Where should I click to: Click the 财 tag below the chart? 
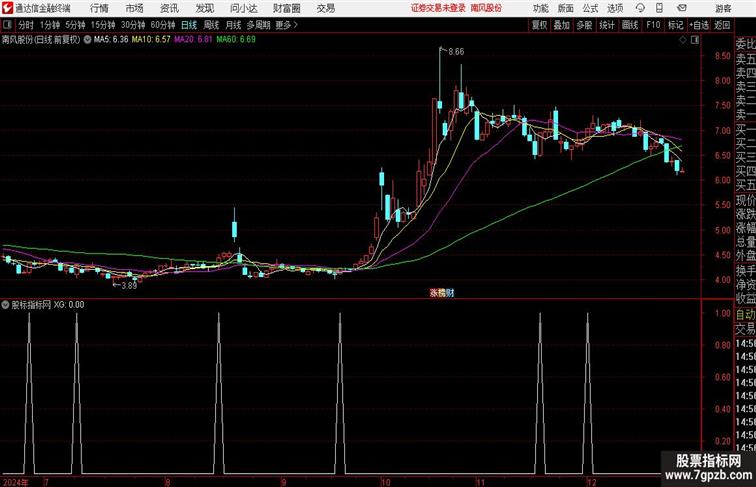coord(450,293)
